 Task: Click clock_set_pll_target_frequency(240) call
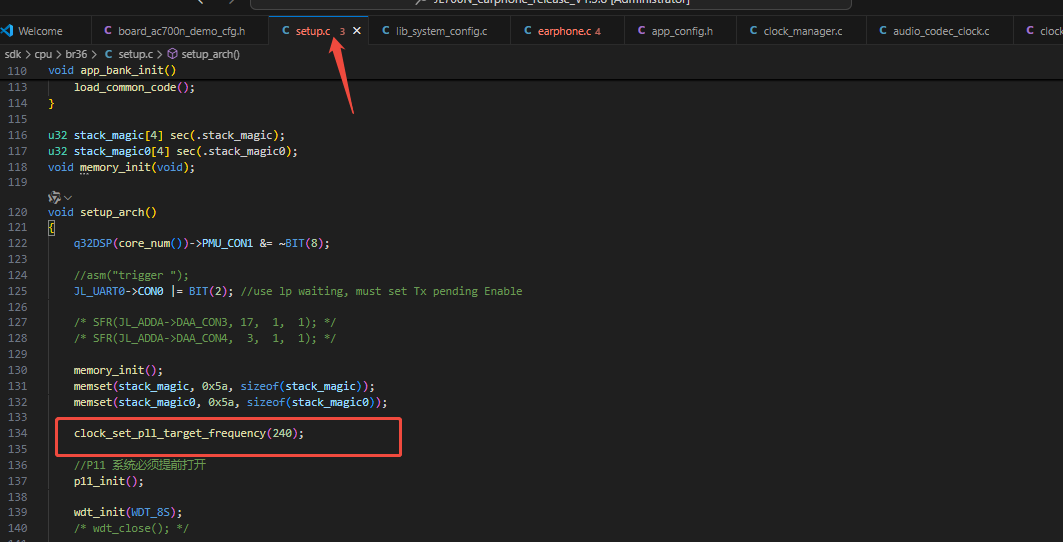[x=189, y=433]
